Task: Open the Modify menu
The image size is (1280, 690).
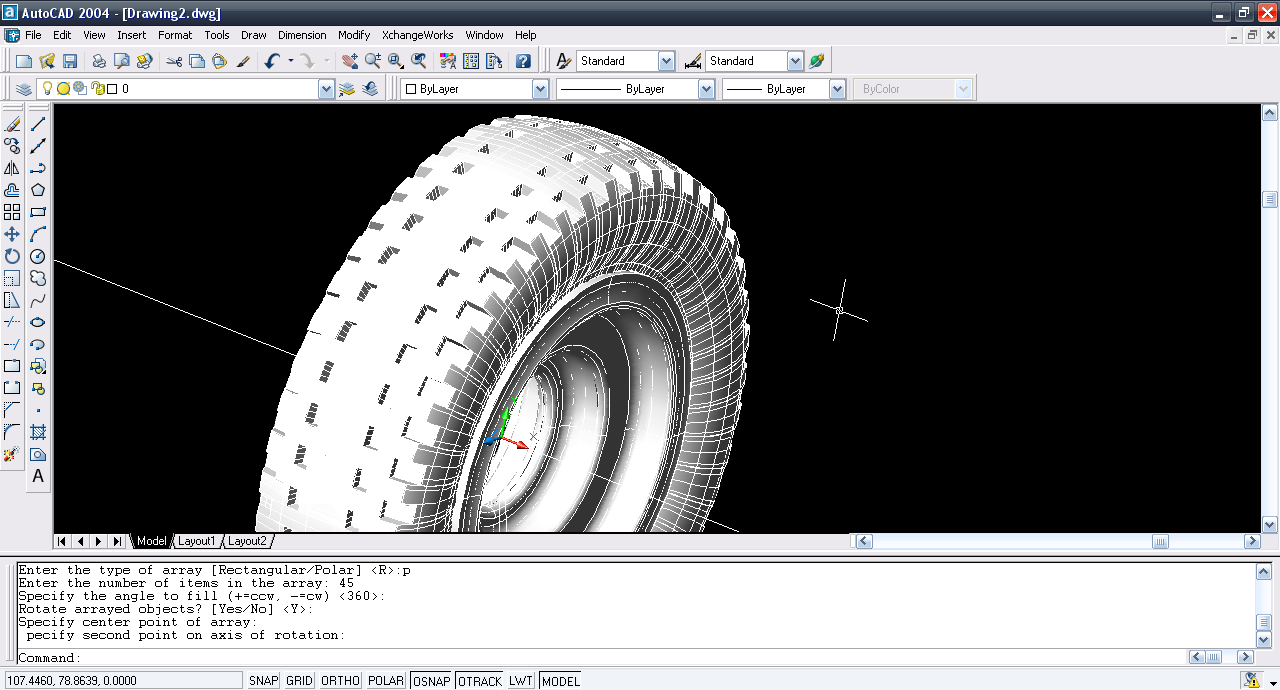Action: coord(354,35)
